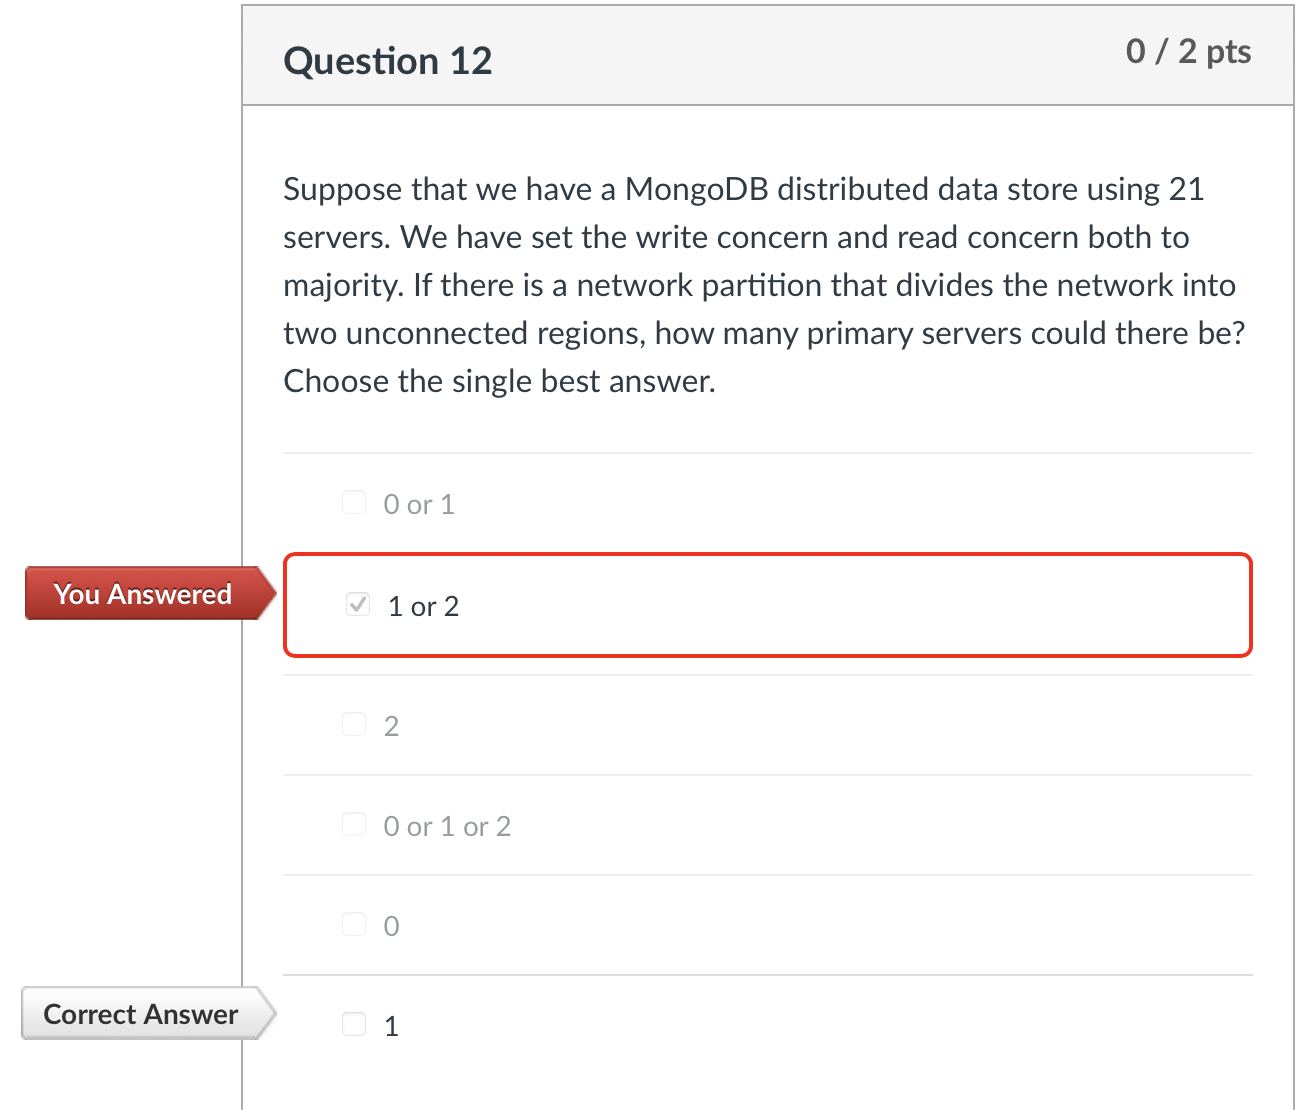Click the answer text '1'

tap(390, 1025)
